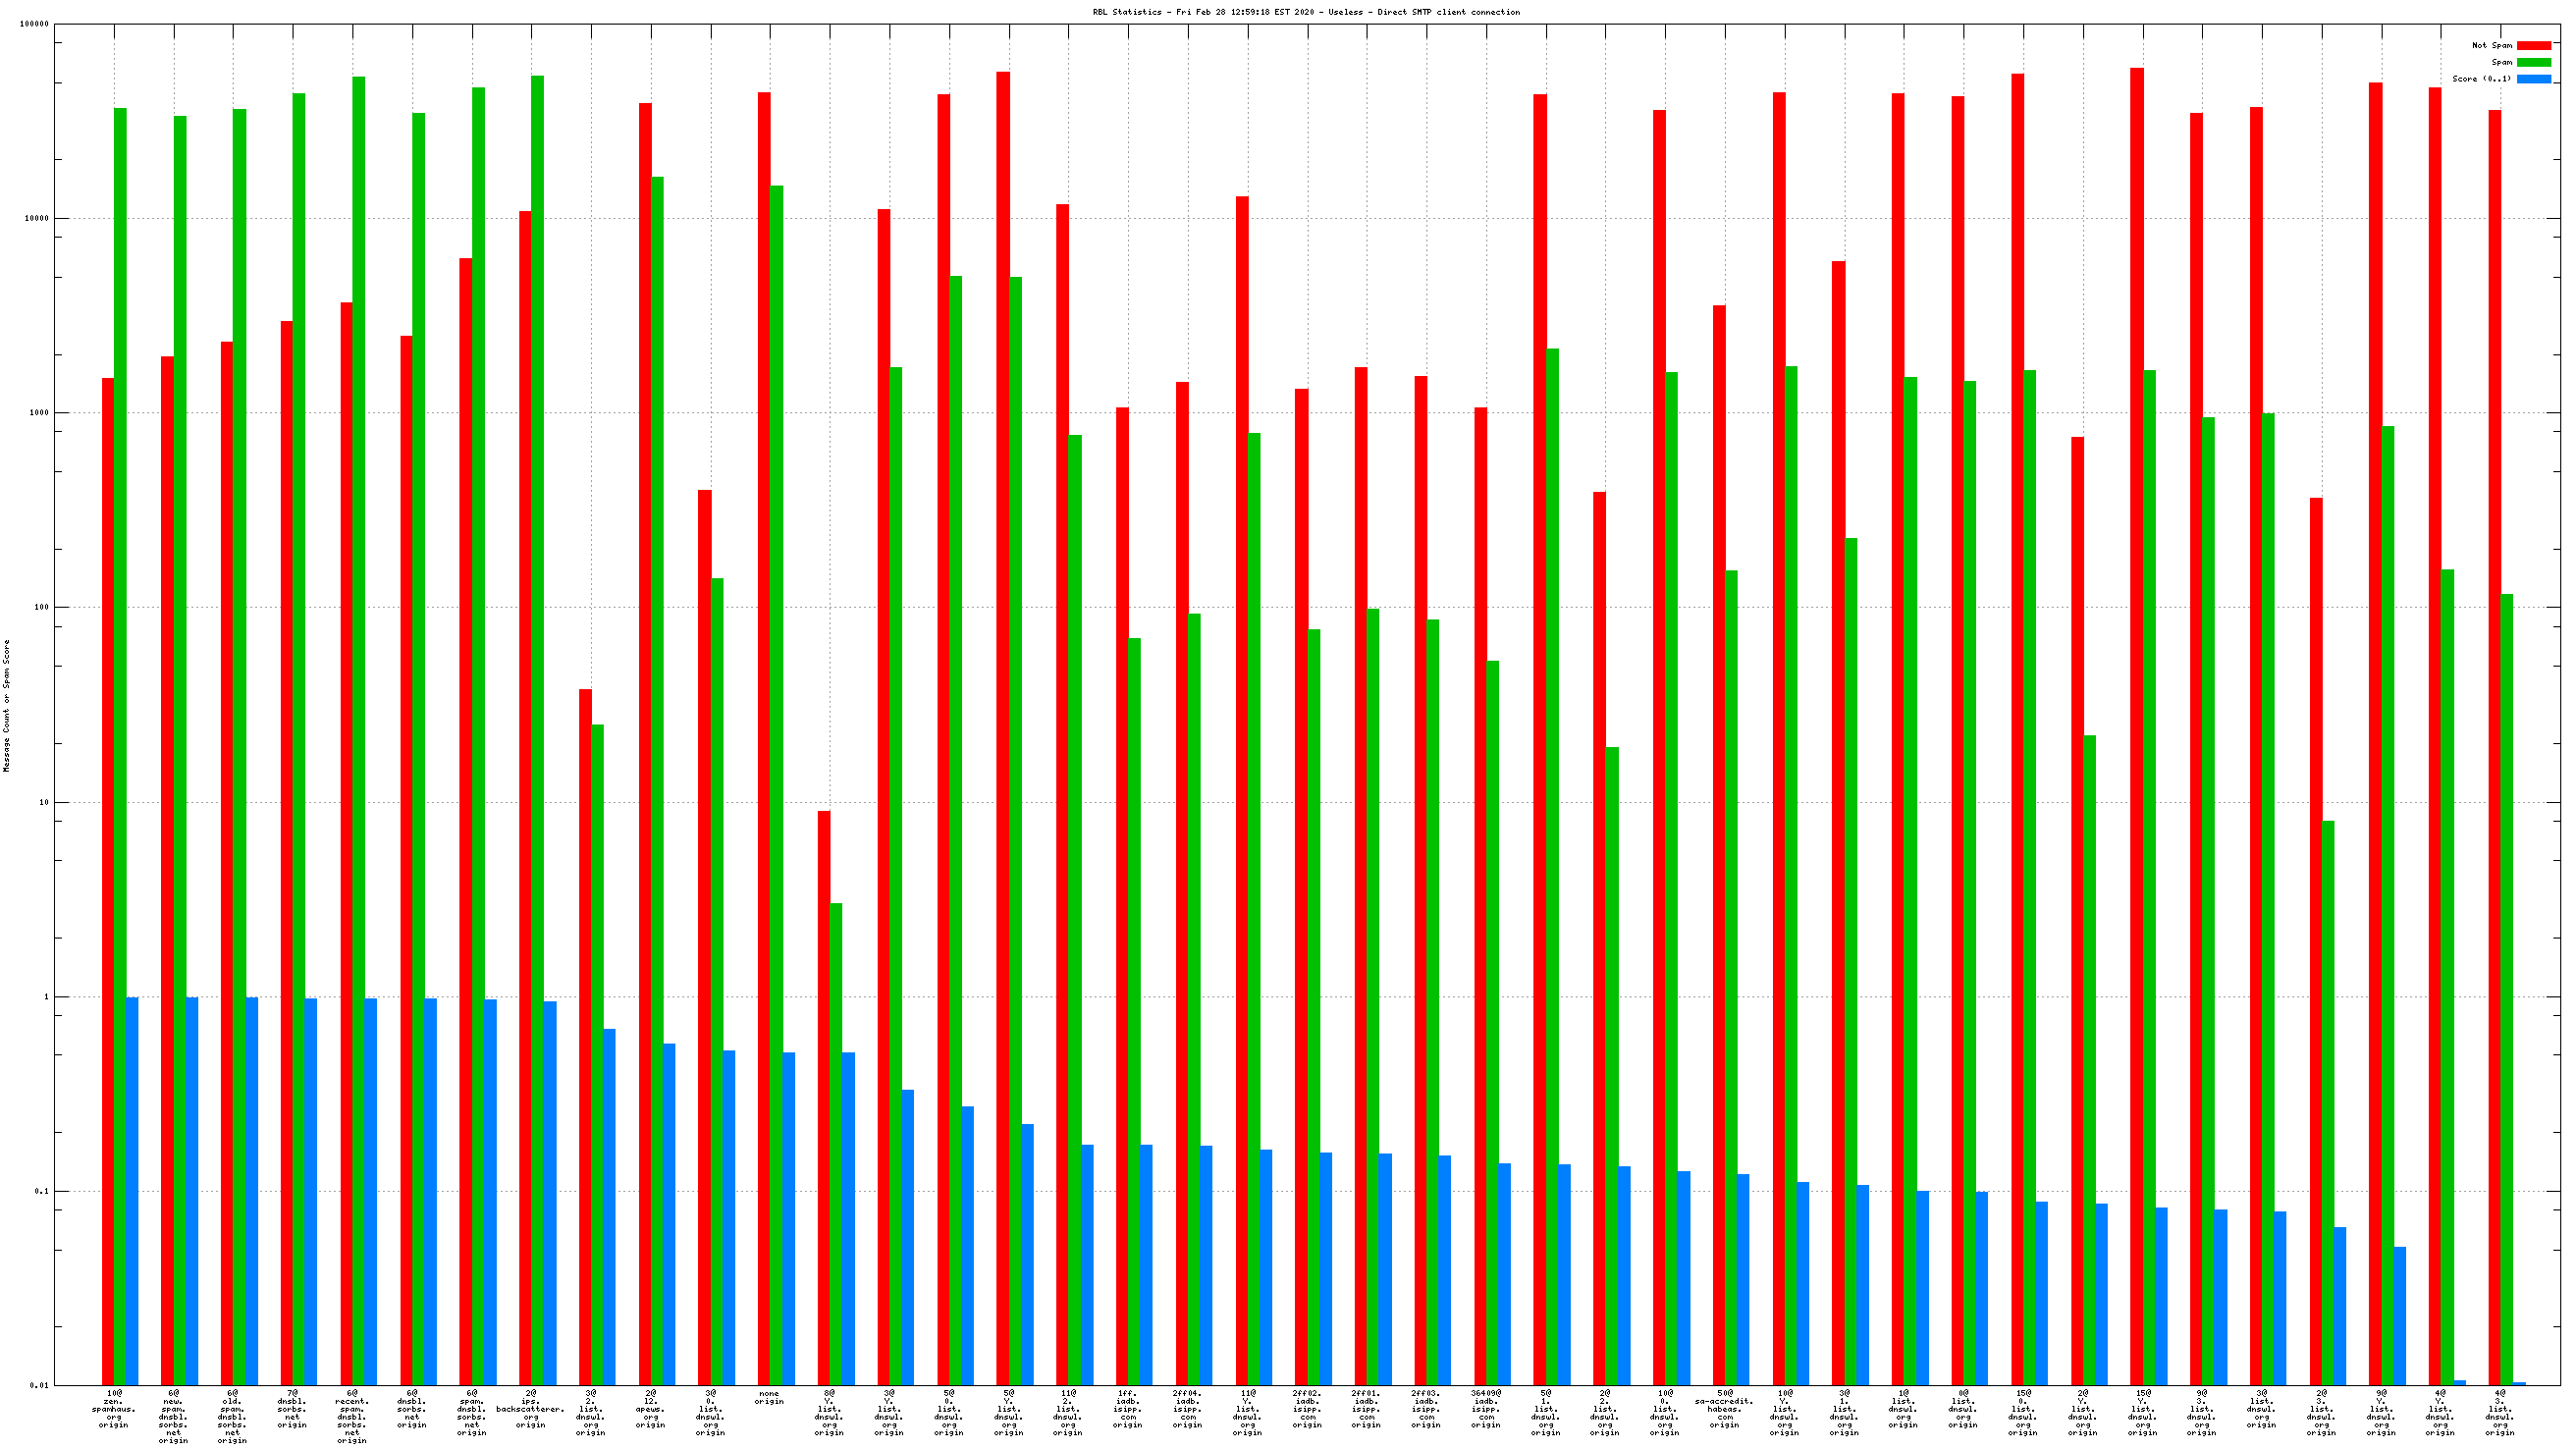Click the 0.01 y-axis tick label
Screen dimensions: 2576x1449
pyautogui.click(x=39, y=1385)
